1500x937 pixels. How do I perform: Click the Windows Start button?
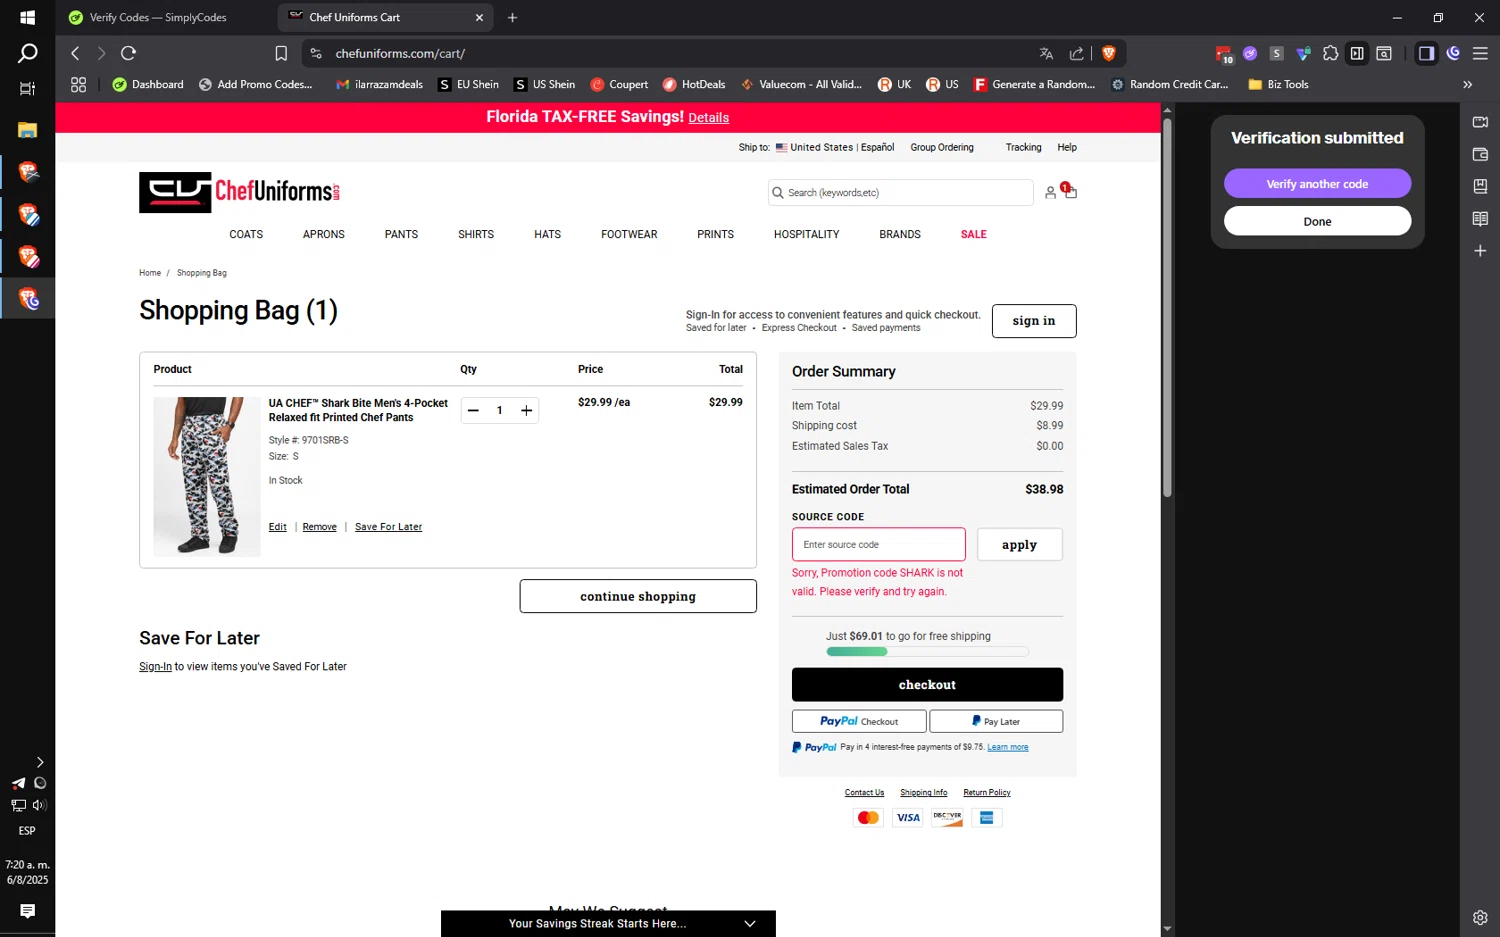click(x=27, y=17)
